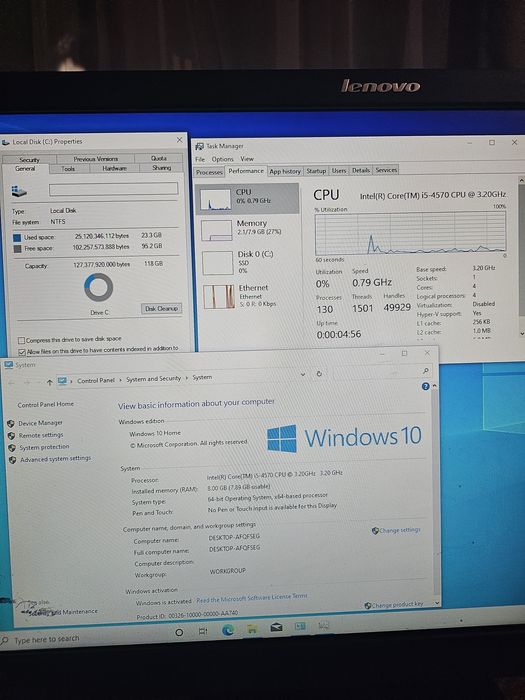
Task: Open Hardware tab in Disk Properties
Action: point(114,168)
